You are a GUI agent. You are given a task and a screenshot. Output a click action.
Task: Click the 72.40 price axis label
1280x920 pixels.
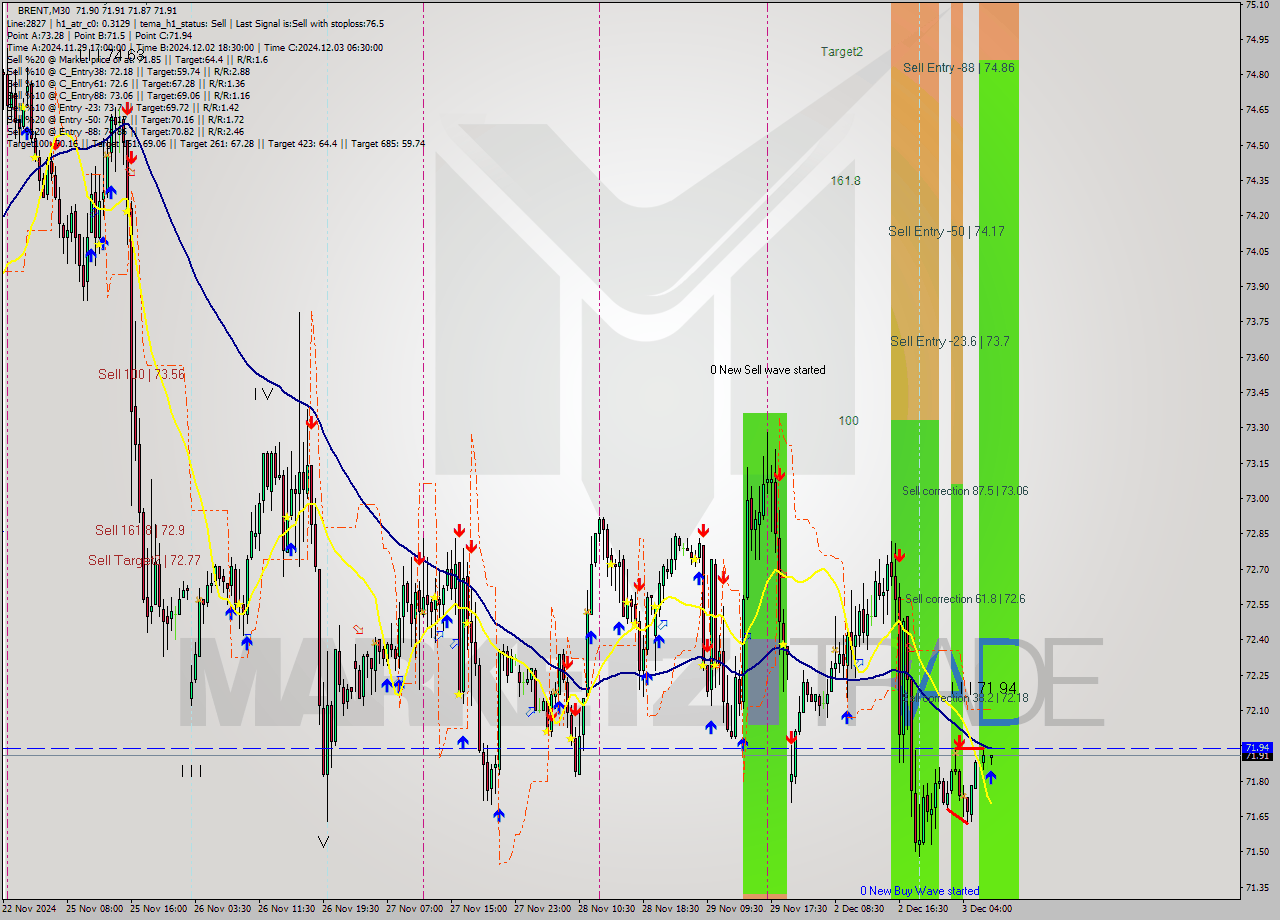pyautogui.click(x=1258, y=639)
